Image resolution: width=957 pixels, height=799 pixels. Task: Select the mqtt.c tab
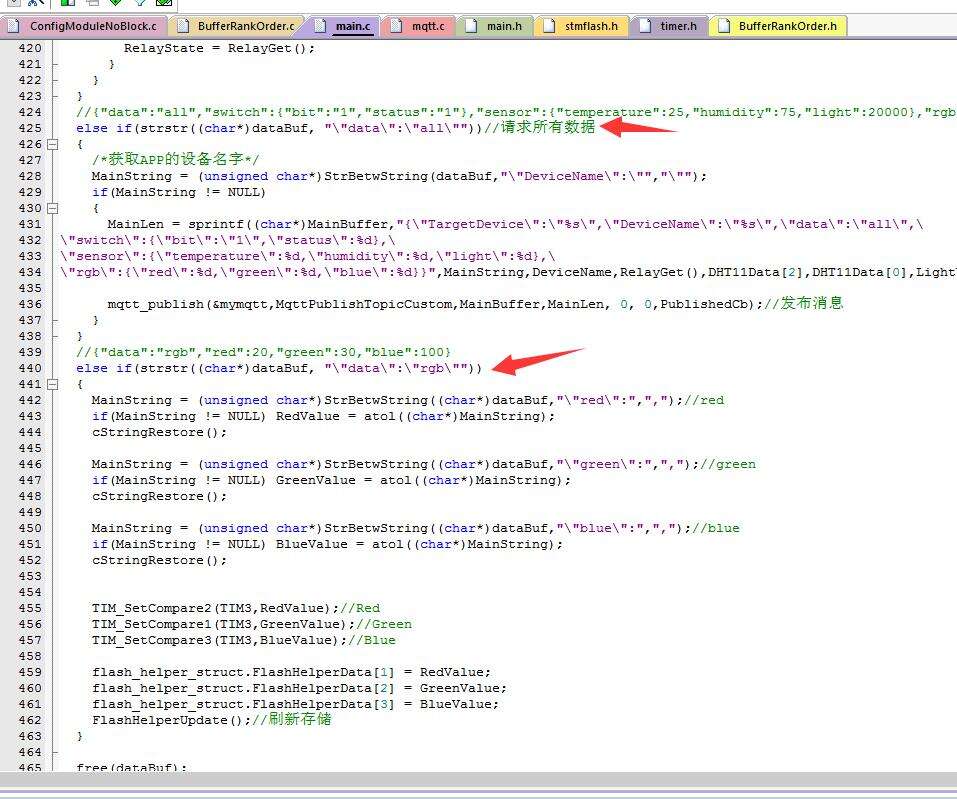point(428,26)
